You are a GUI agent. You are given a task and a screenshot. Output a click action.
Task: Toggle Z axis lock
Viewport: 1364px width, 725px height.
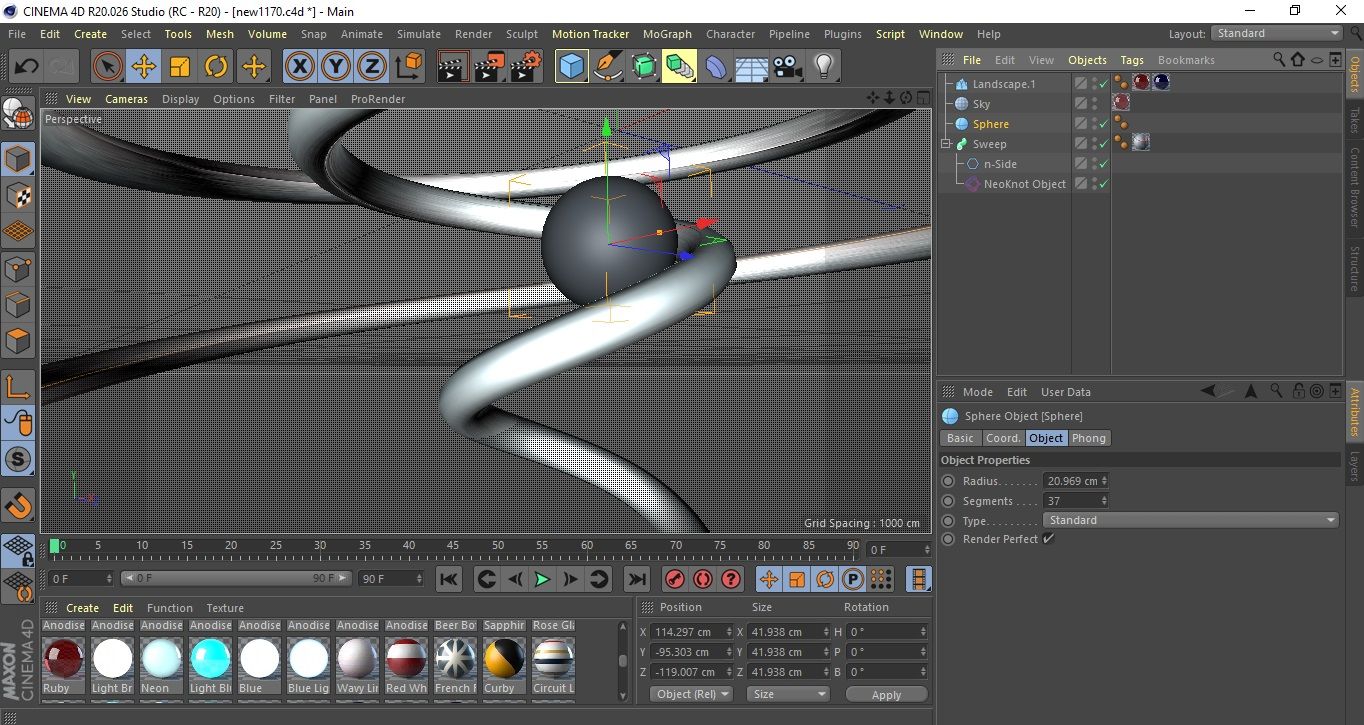coord(371,67)
